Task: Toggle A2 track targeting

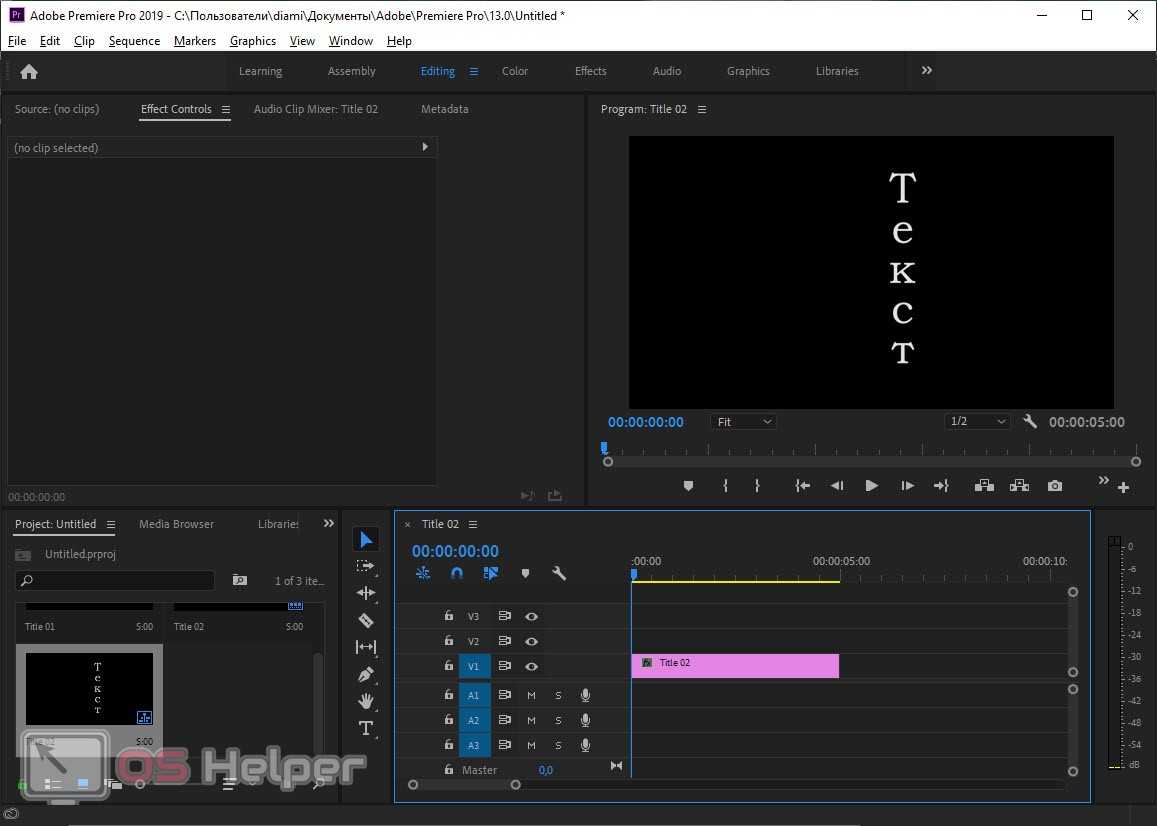Action: coord(474,720)
